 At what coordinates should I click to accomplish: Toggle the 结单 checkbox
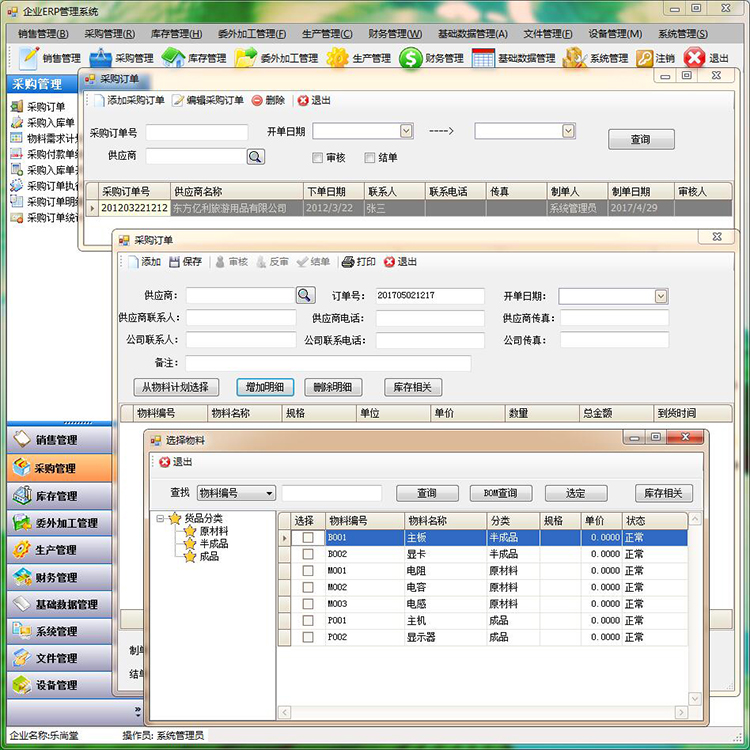point(369,157)
